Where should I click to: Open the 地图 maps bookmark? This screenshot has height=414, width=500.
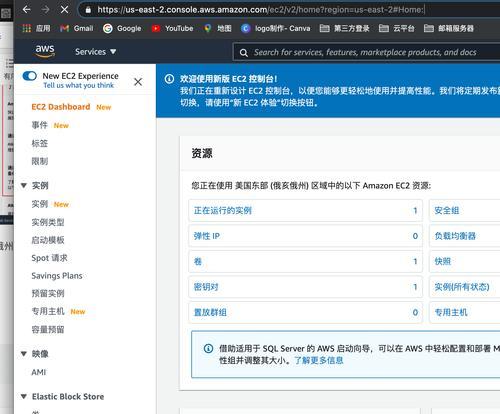coord(218,28)
